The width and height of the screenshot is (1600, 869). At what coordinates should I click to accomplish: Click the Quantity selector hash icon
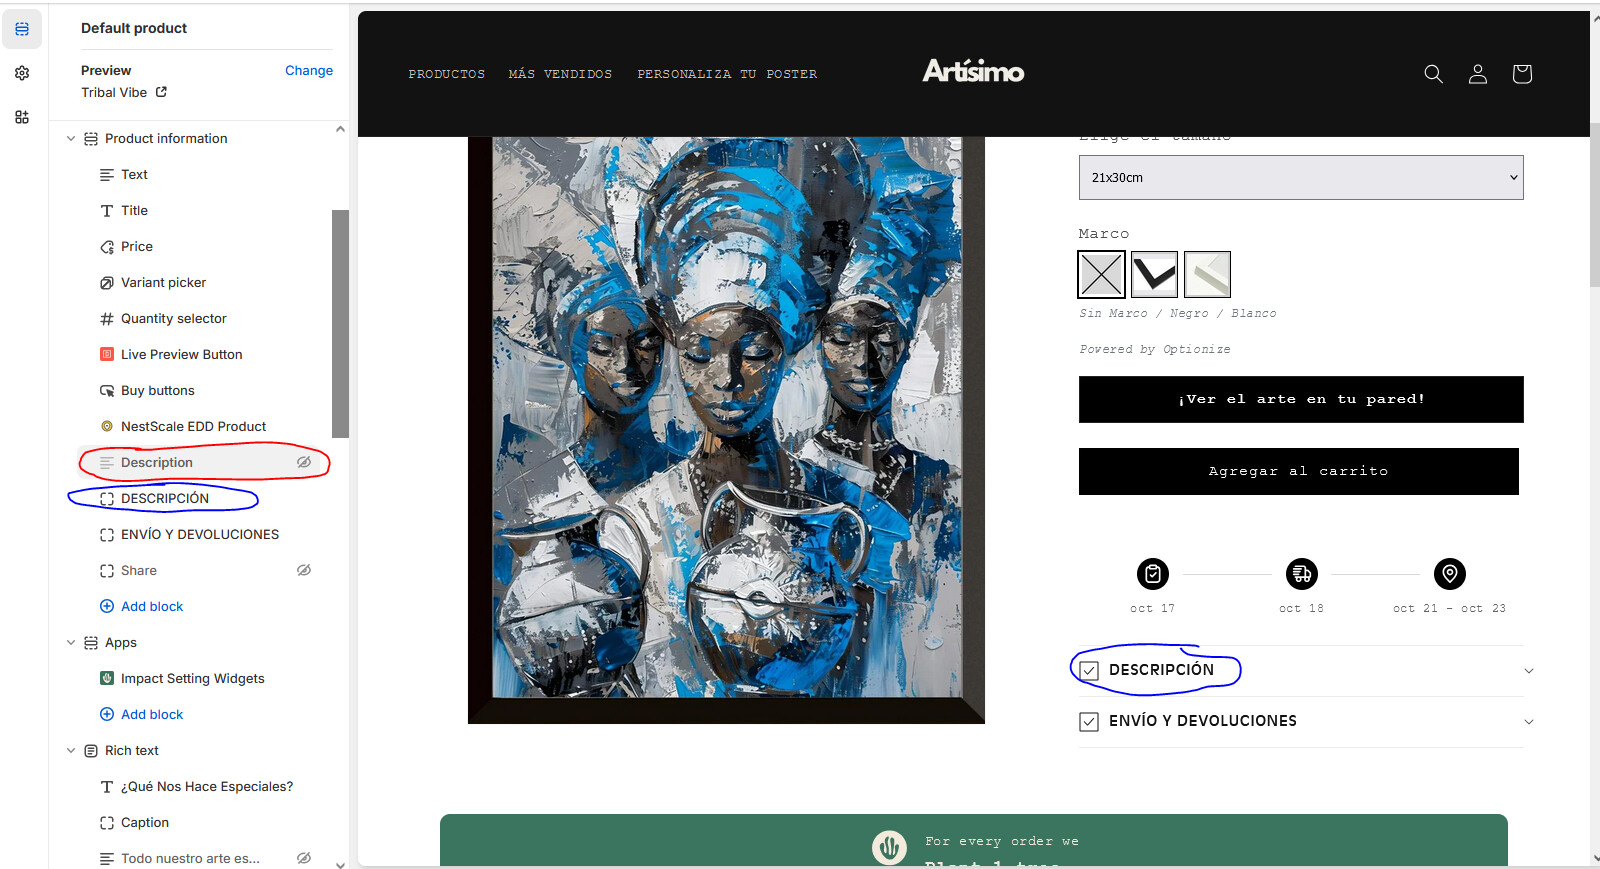(x=107, y=319)
